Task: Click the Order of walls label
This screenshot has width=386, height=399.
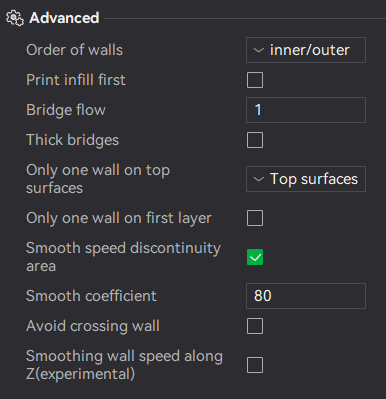Action: coord(75,50)
